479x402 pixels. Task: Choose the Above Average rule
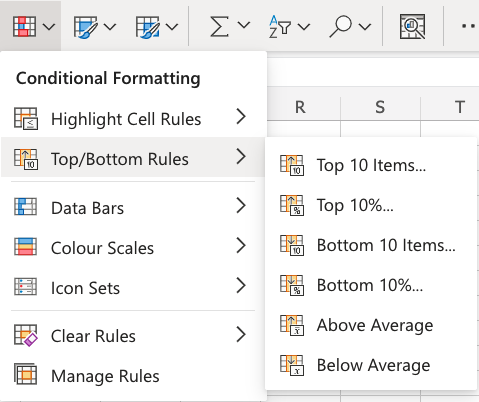(x=371, y=325)
